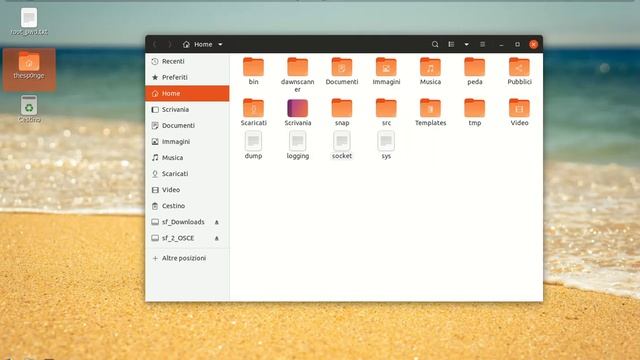
Task: Go forward with the forward arrow
Action: pyautogui.click(x=170, y=44)
